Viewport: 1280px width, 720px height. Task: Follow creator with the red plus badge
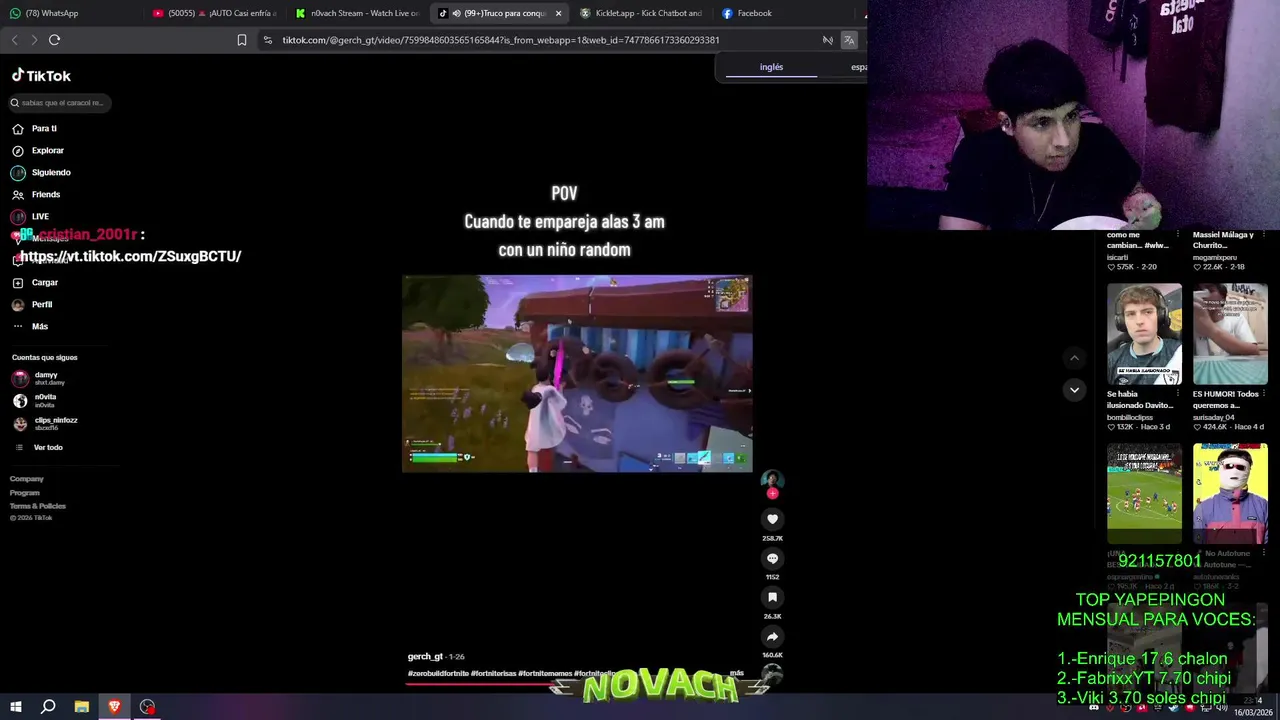click(772, 493)
